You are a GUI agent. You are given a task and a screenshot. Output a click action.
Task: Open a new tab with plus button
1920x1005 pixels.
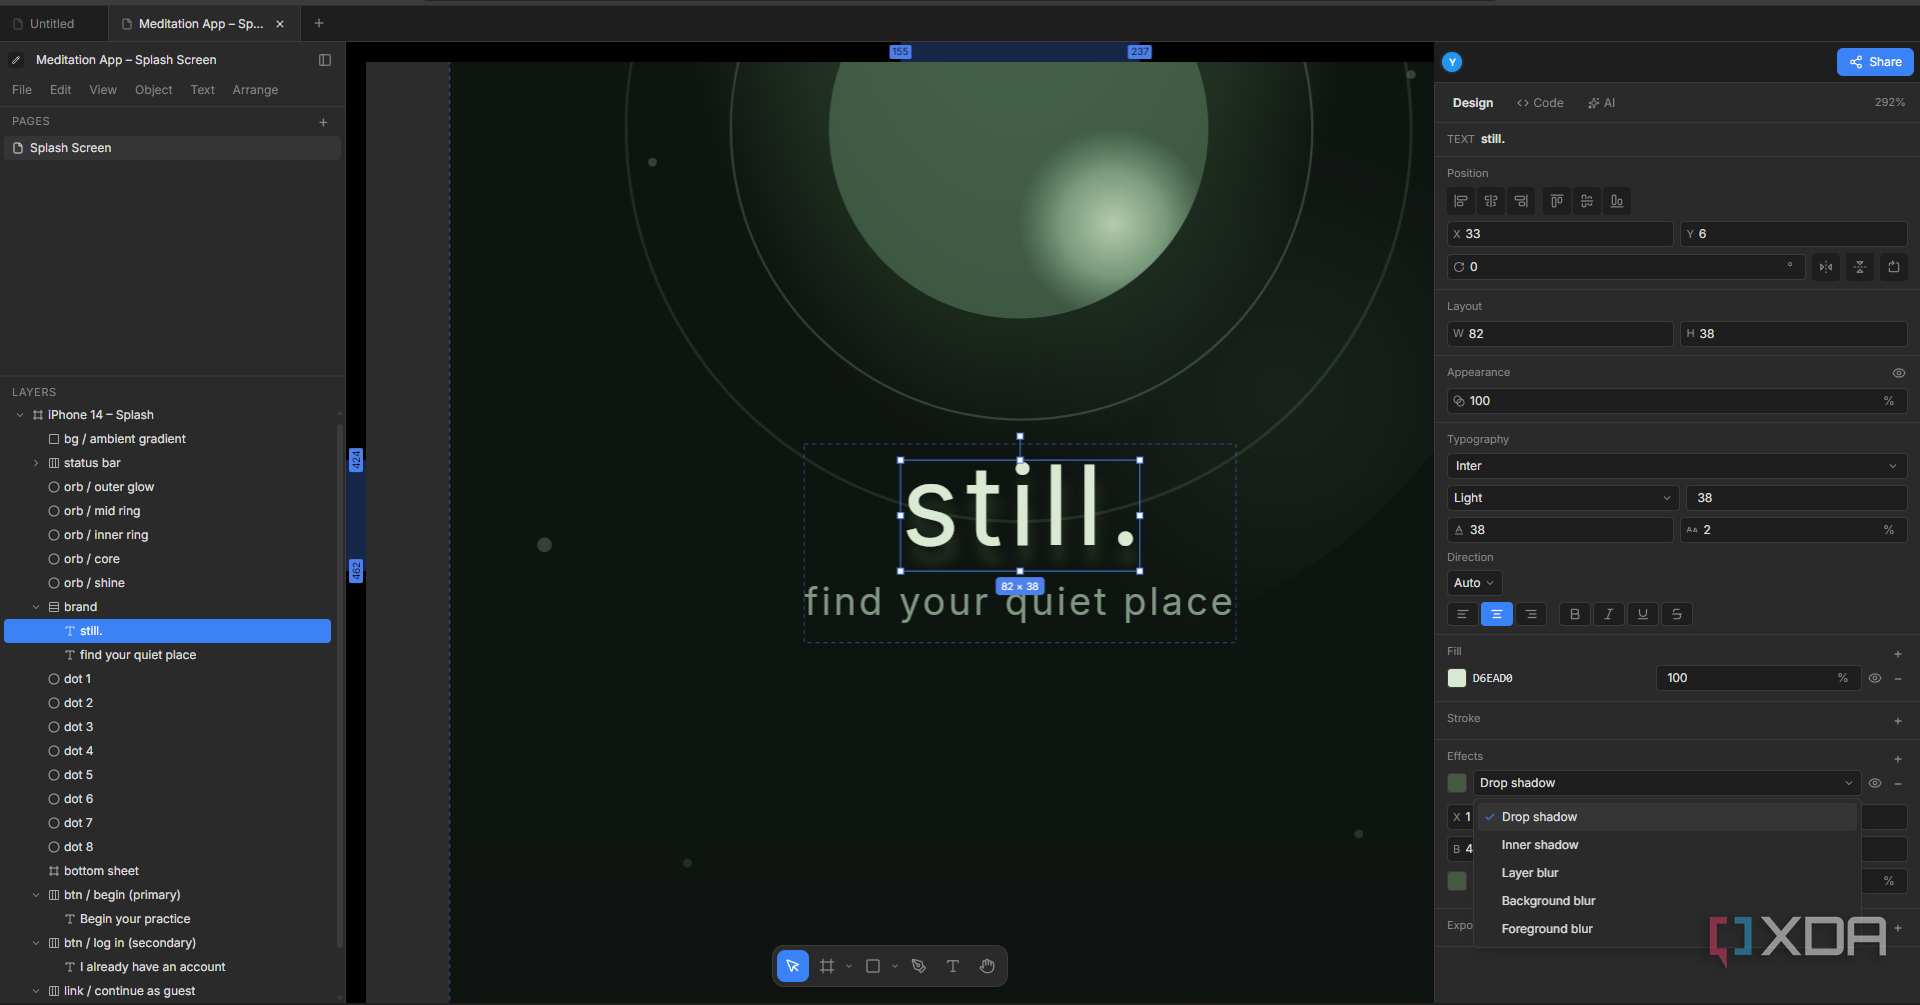tap(319, 23)
